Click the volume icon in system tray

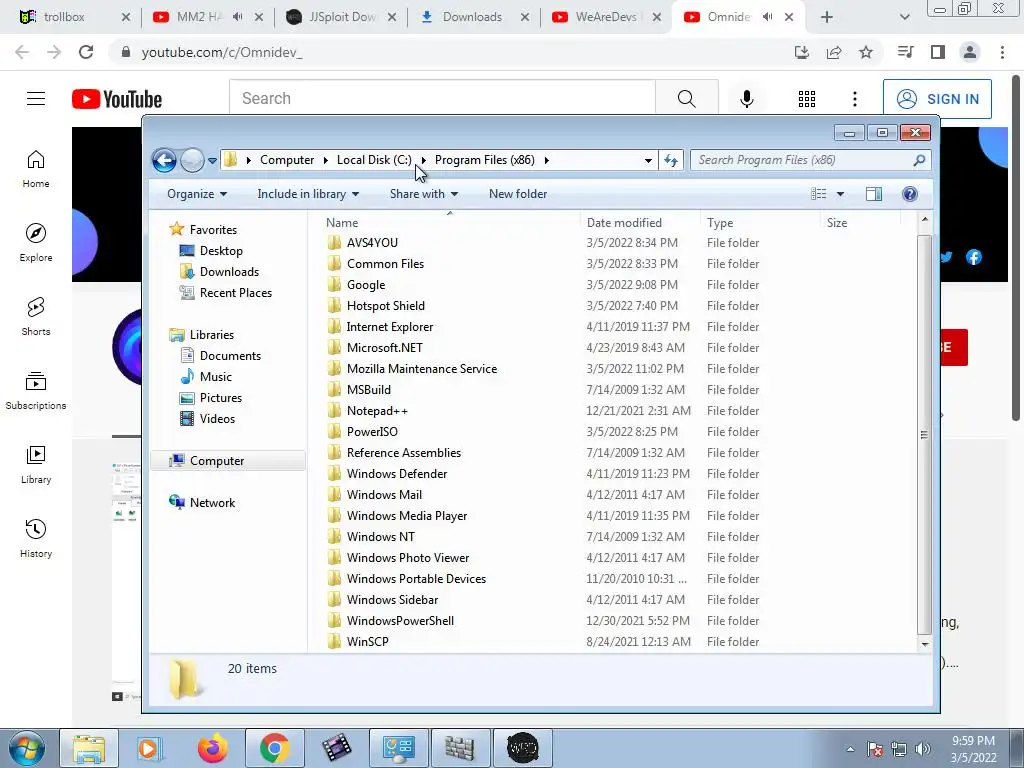tap(923, 749)
